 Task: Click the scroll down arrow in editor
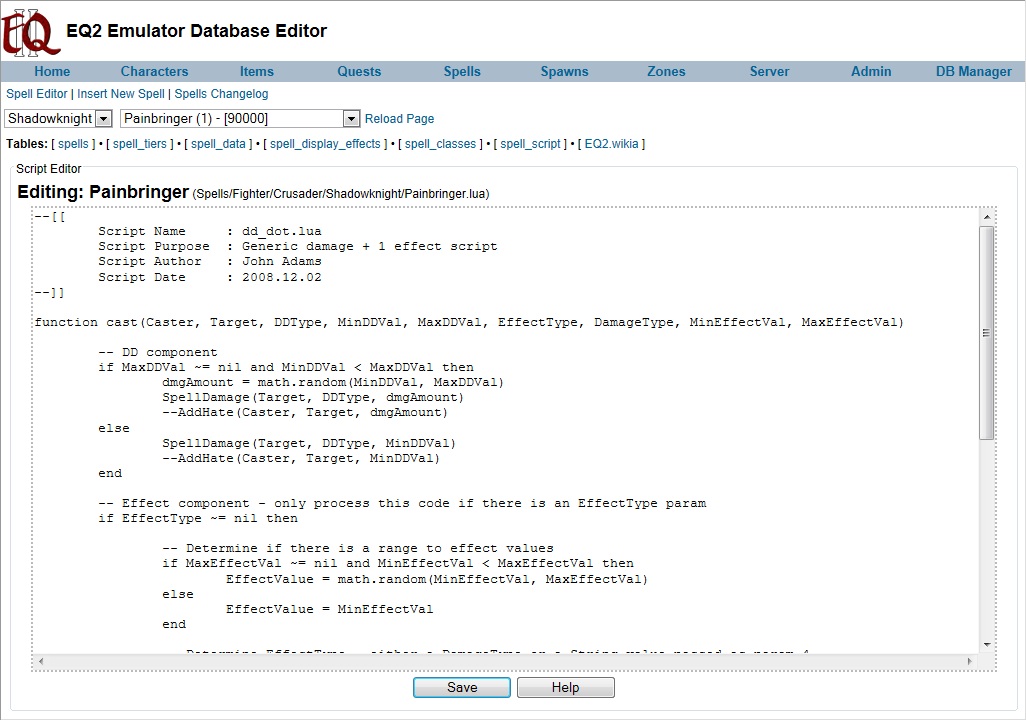[986, 645]
